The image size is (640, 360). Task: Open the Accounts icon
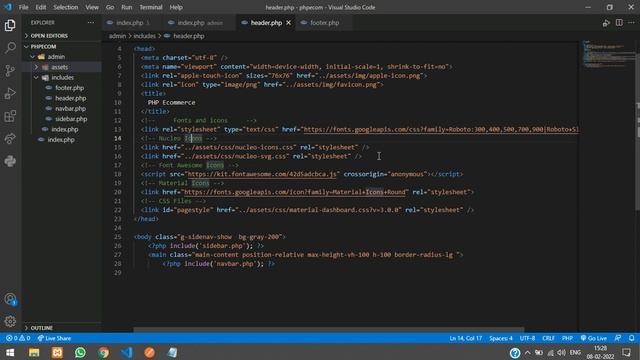click(x=10, y=299)
